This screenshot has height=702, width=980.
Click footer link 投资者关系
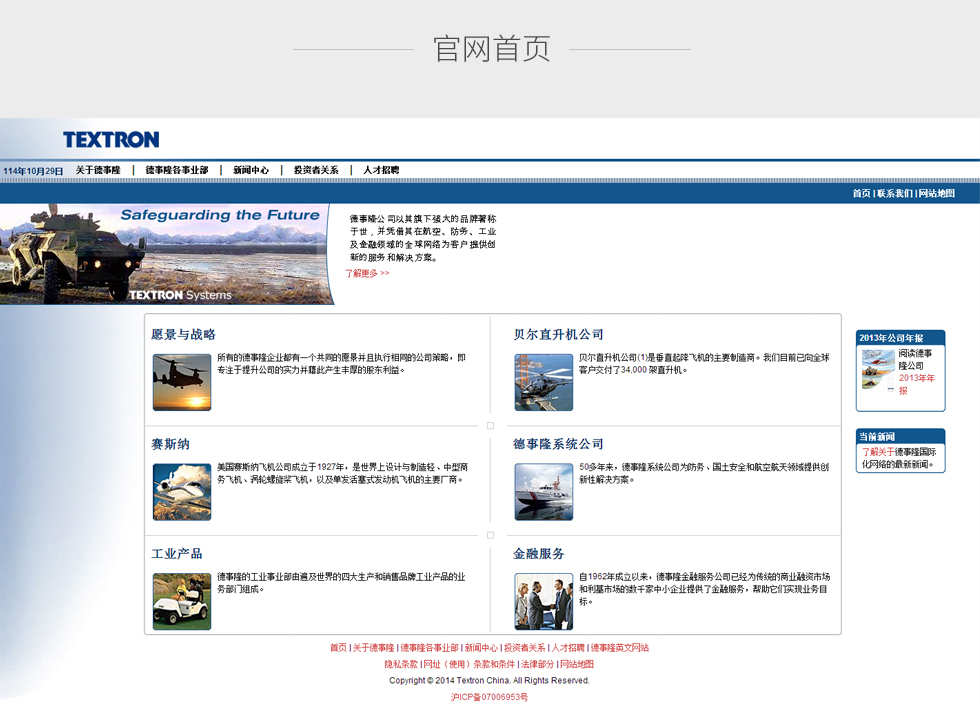(524, 648)
